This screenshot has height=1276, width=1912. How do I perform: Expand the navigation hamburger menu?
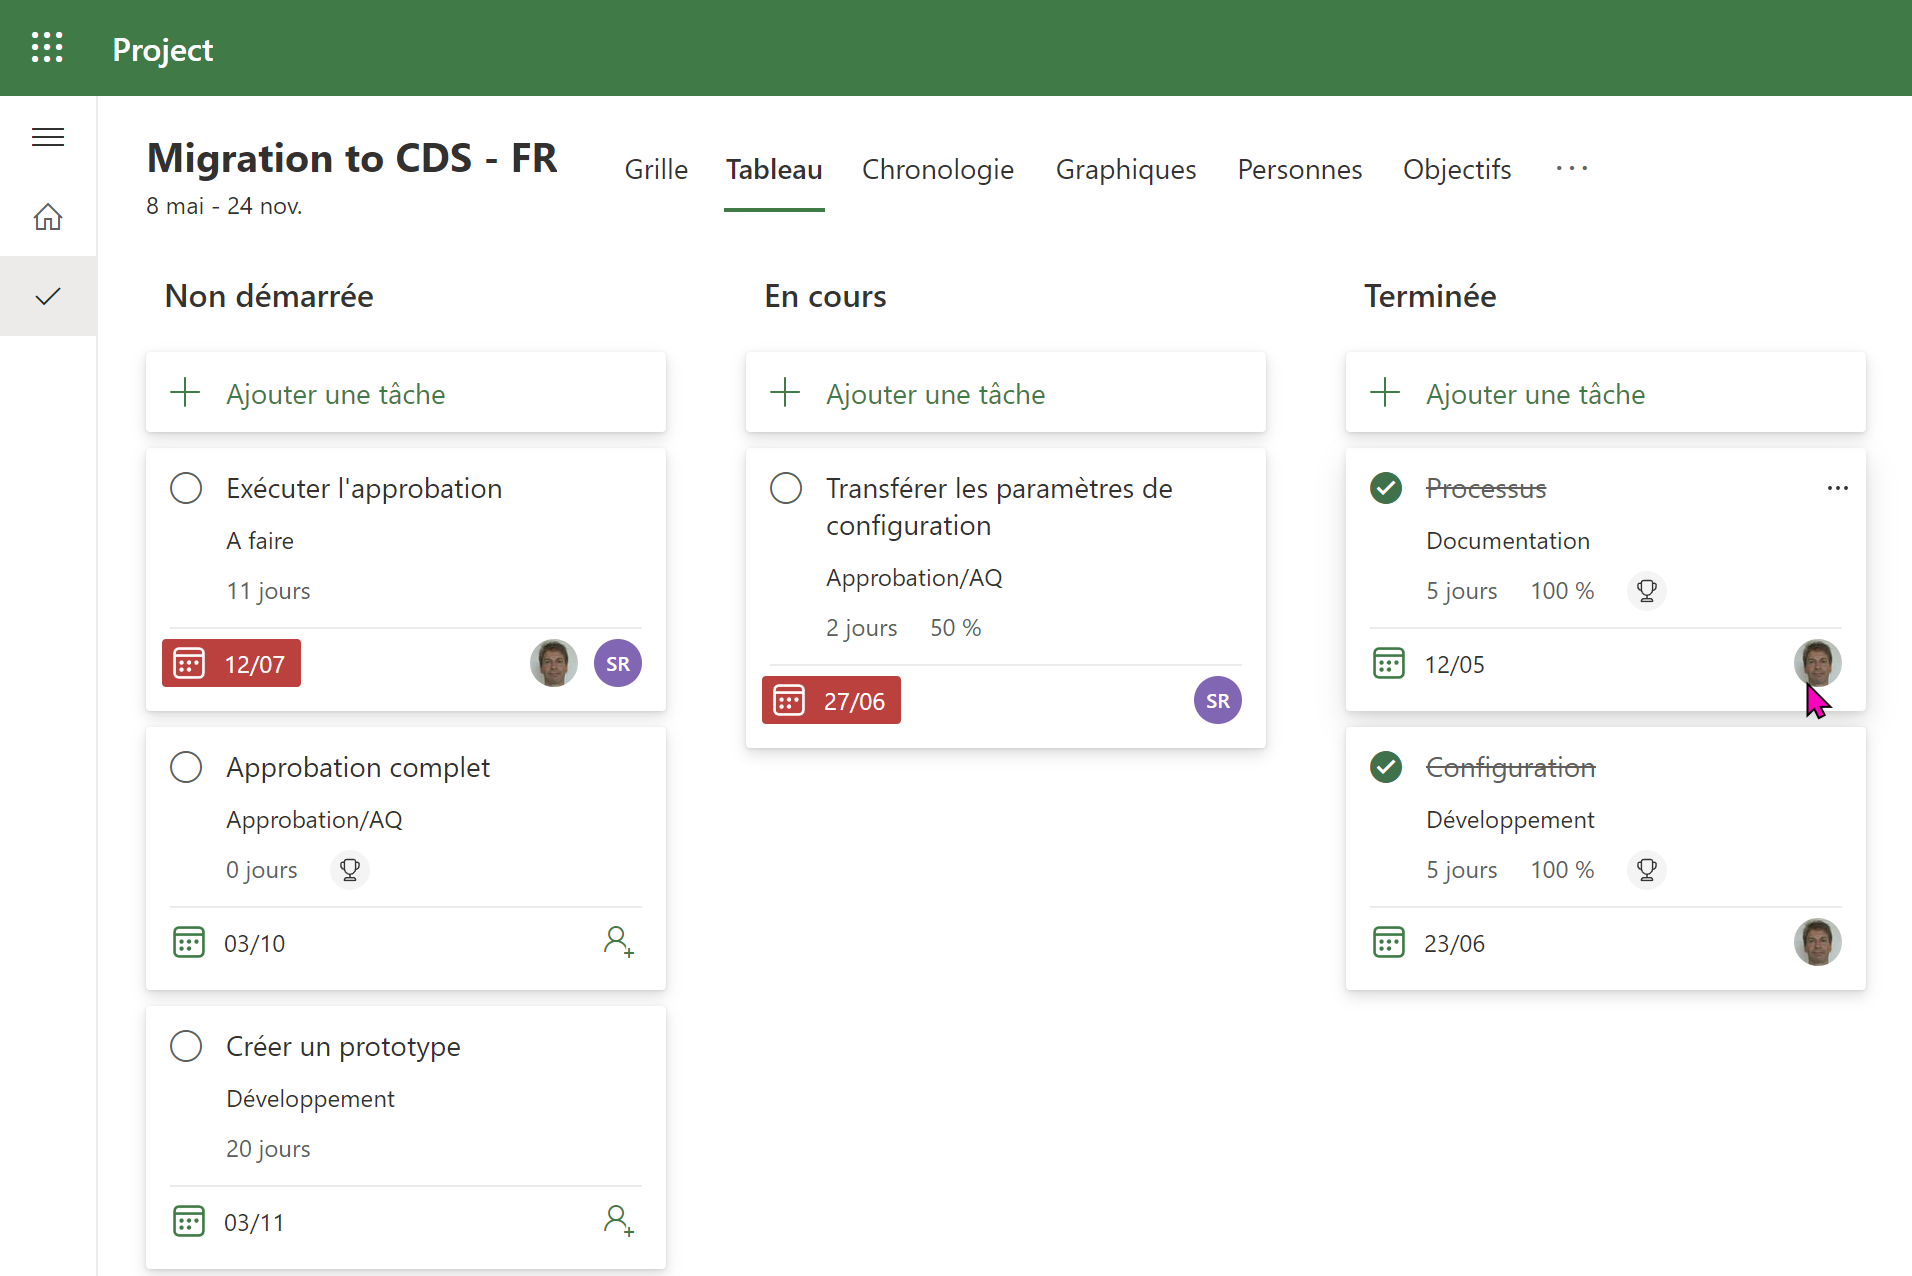(x=47, y=136)
